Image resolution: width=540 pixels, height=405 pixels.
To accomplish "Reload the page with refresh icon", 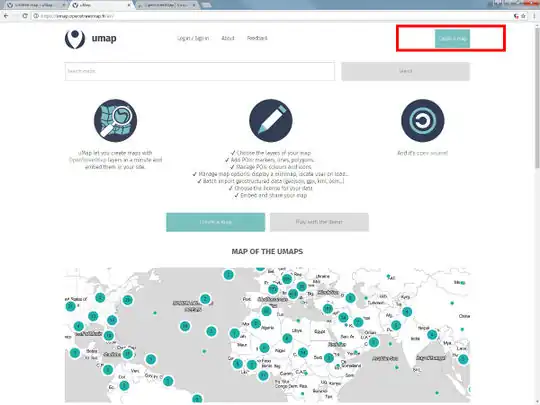I will point(25,16).
